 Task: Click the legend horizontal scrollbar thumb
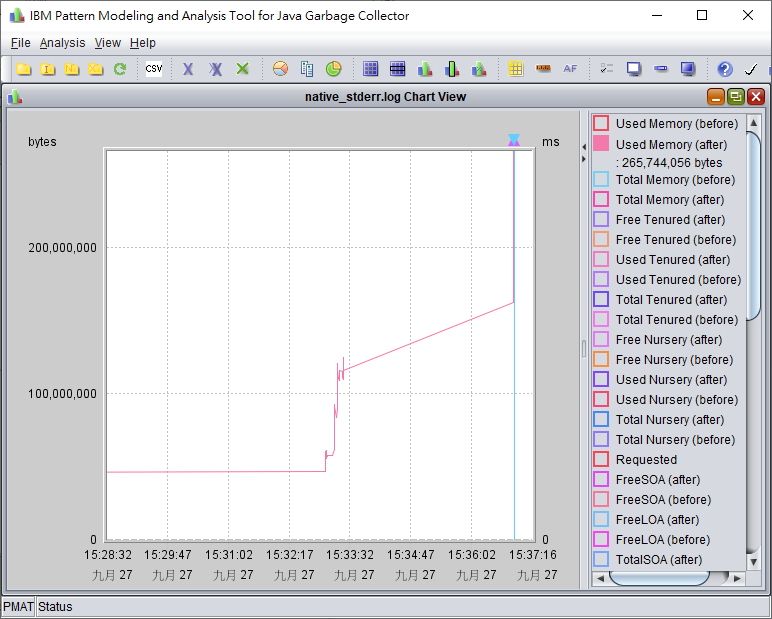tap(659, 579)
